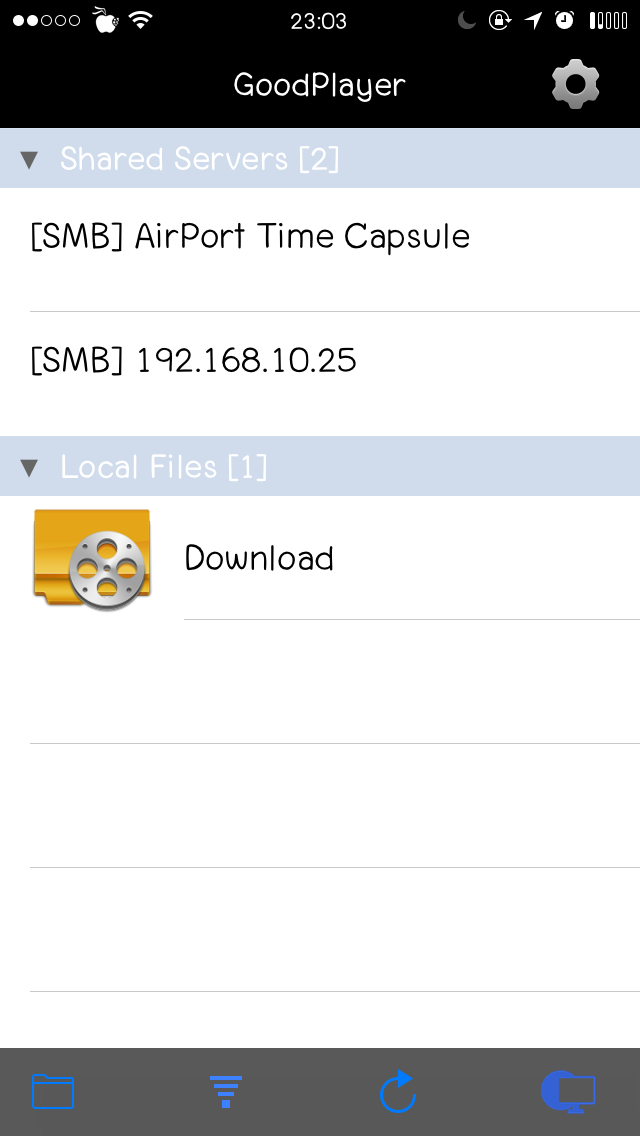The image size is (640, 1136).
Task: Tap the rotation lock status icon
Action: pyautogui.click(x=499, y=20)
